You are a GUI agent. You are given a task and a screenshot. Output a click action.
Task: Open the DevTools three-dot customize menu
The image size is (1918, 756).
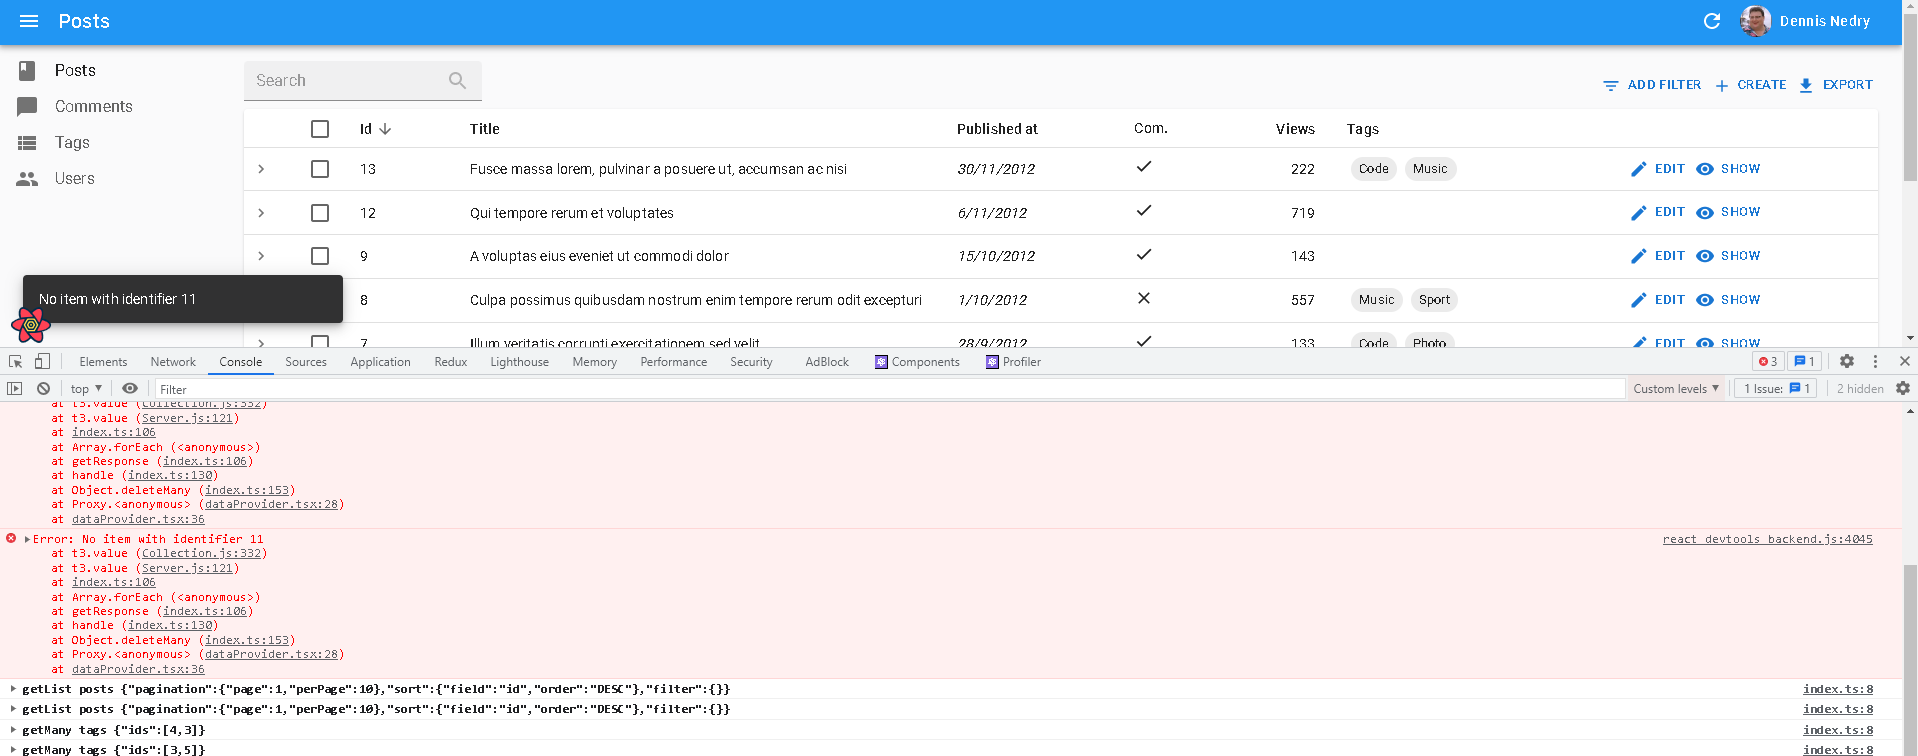point(1875,361)
